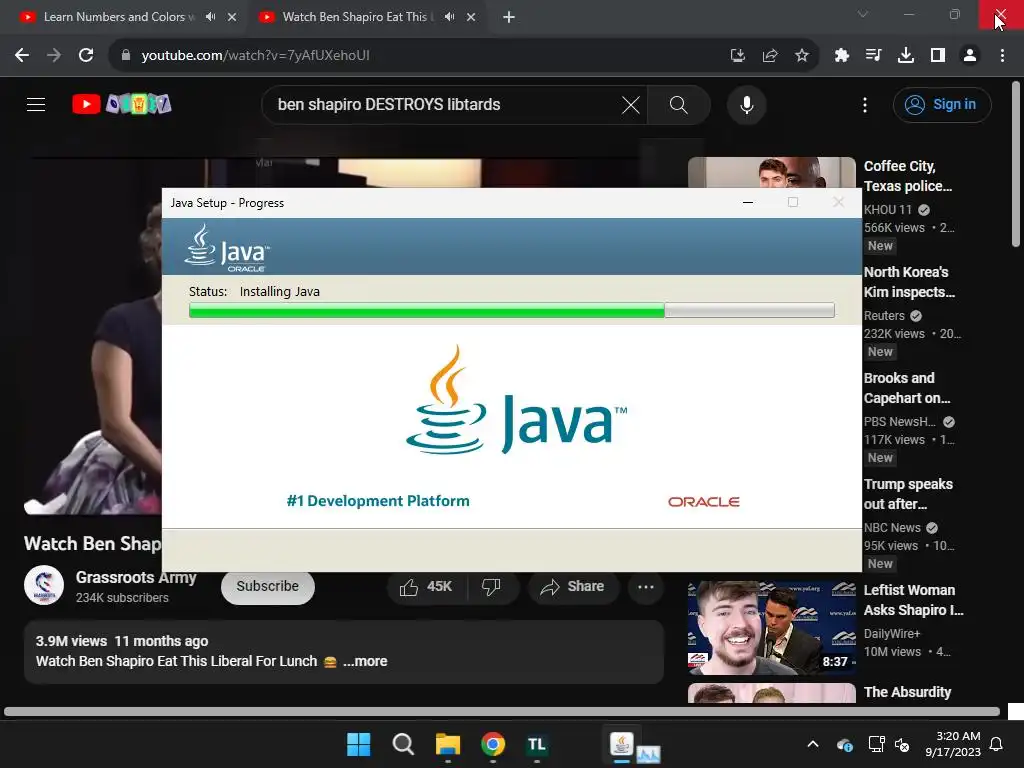This screenshot has height=768, width=1024.
Task: Share the video using Share button
Action: 573,586
